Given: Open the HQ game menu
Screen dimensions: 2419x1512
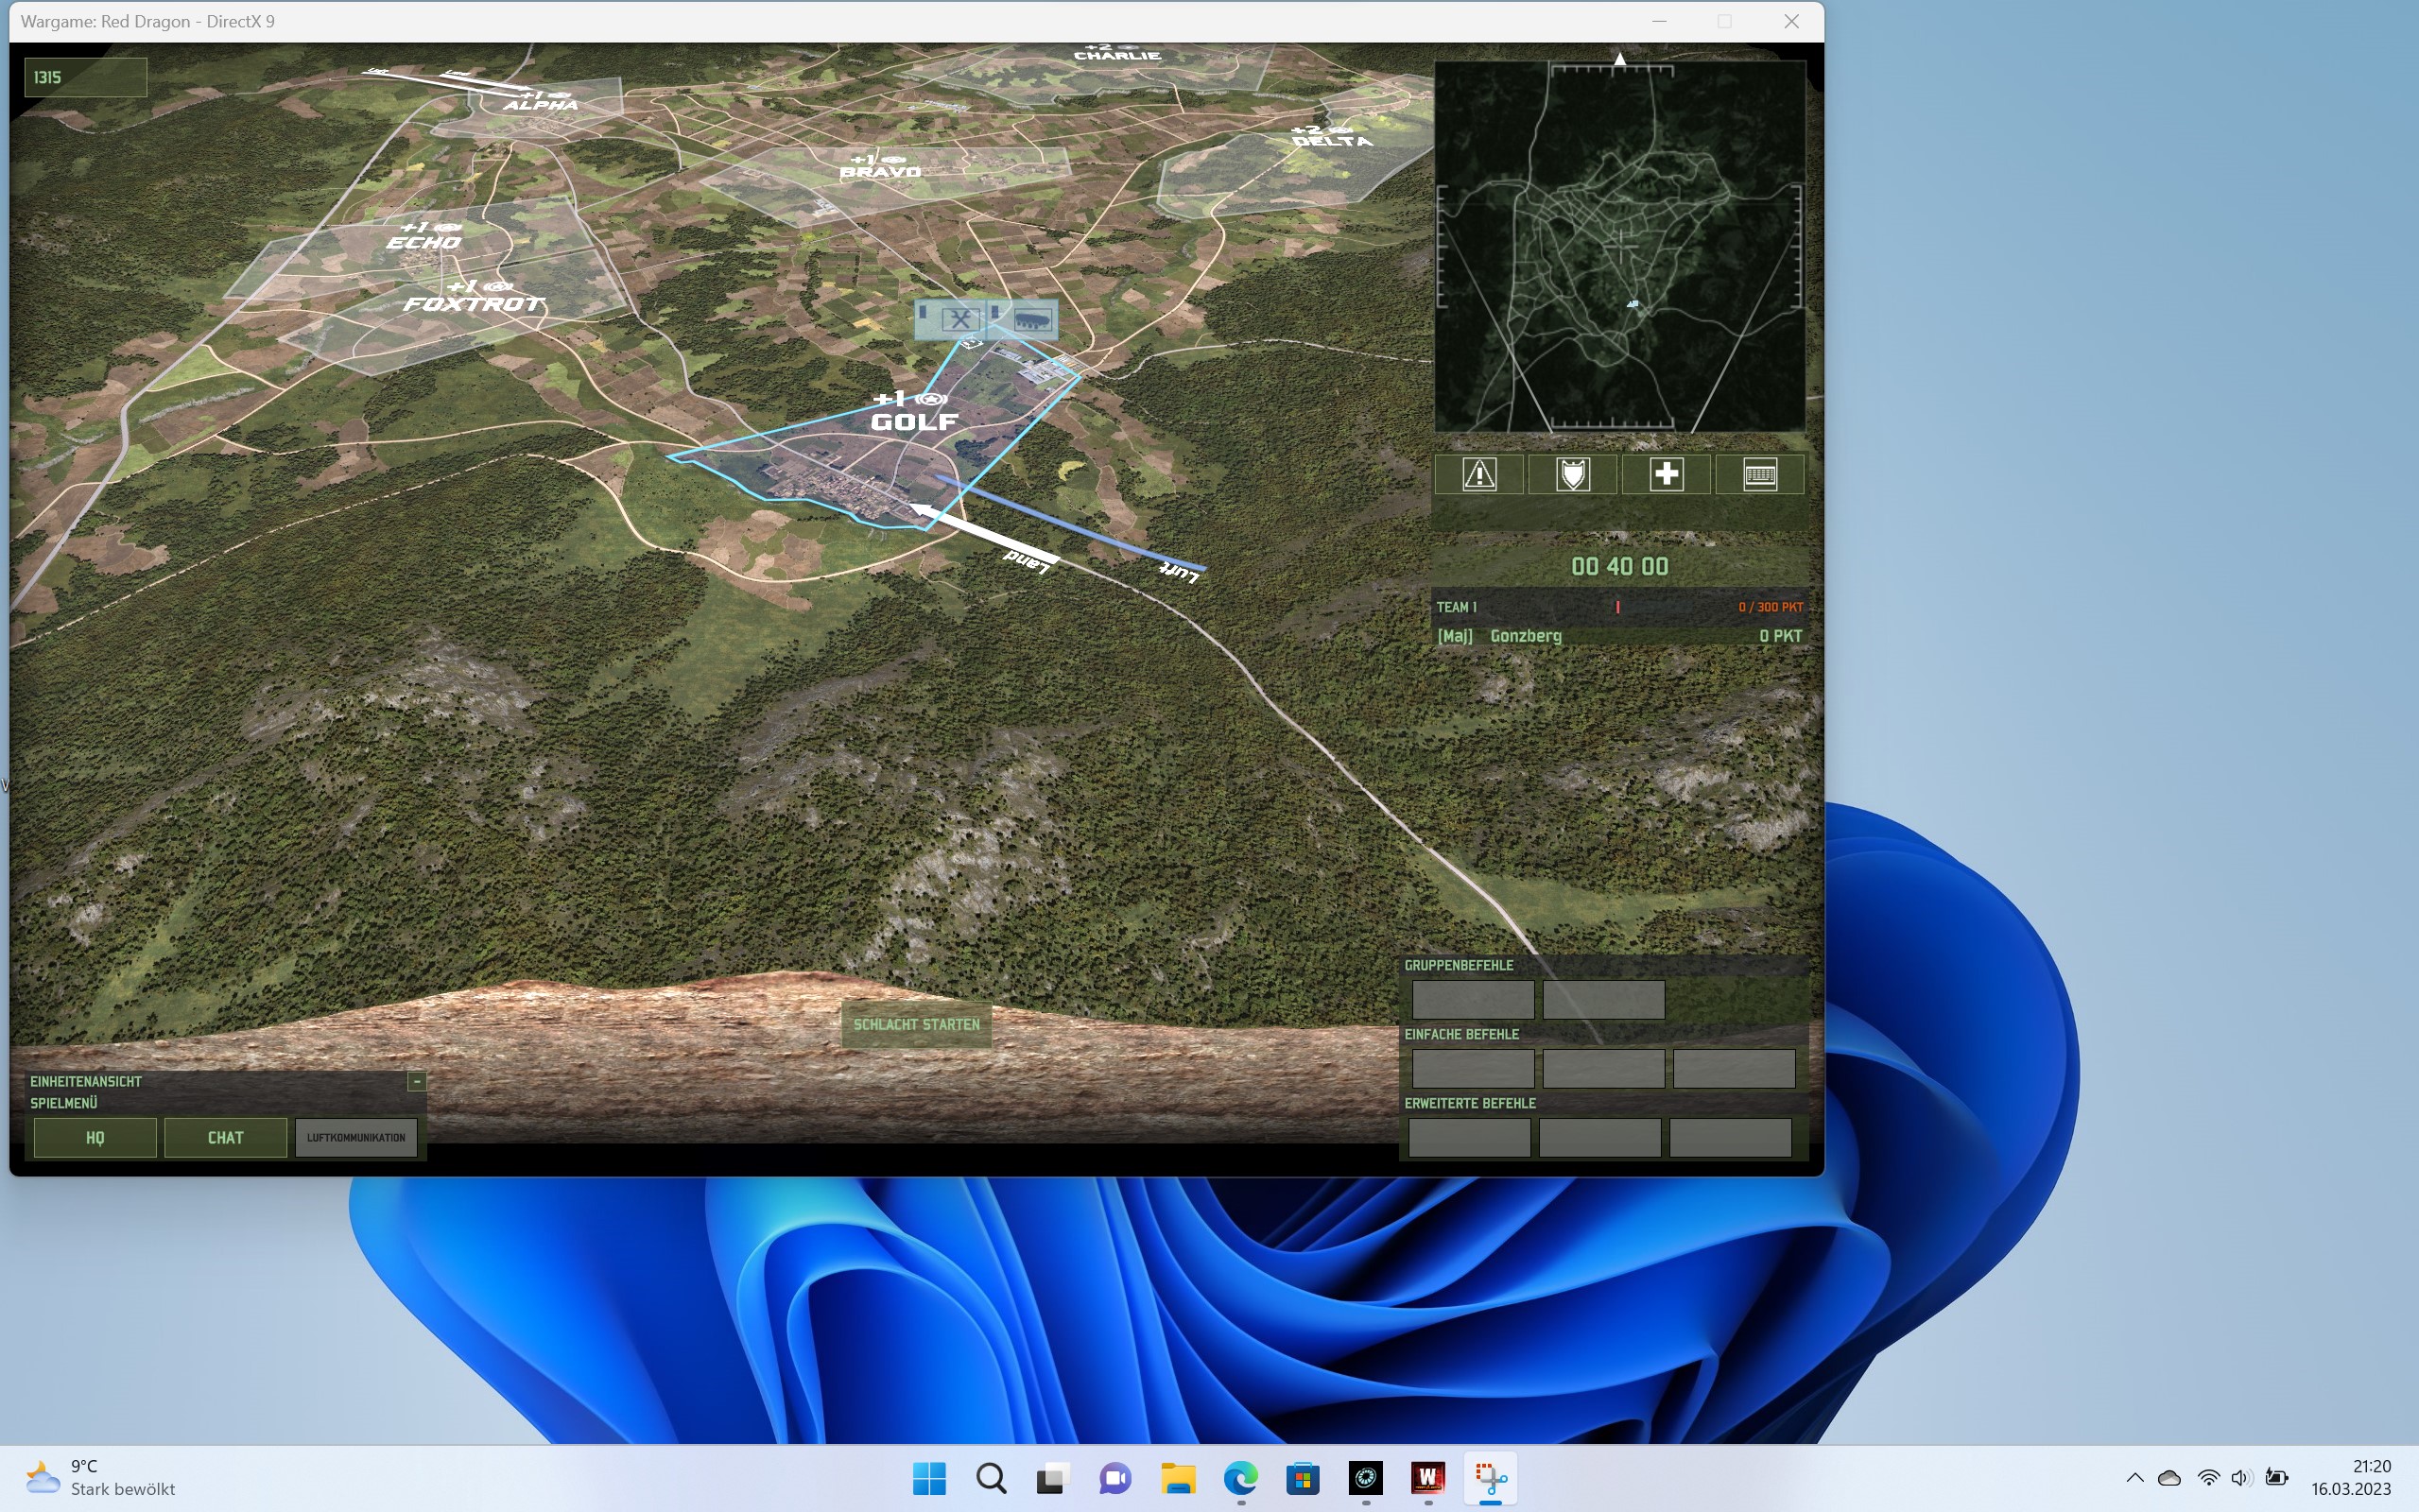Looking at the screenshot, I should [95, 1137].
